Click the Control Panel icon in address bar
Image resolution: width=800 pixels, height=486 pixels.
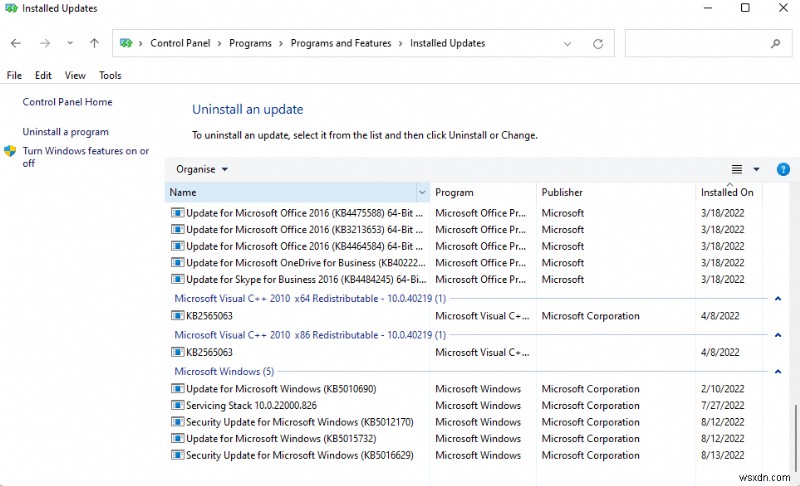[x=126, y=43]
